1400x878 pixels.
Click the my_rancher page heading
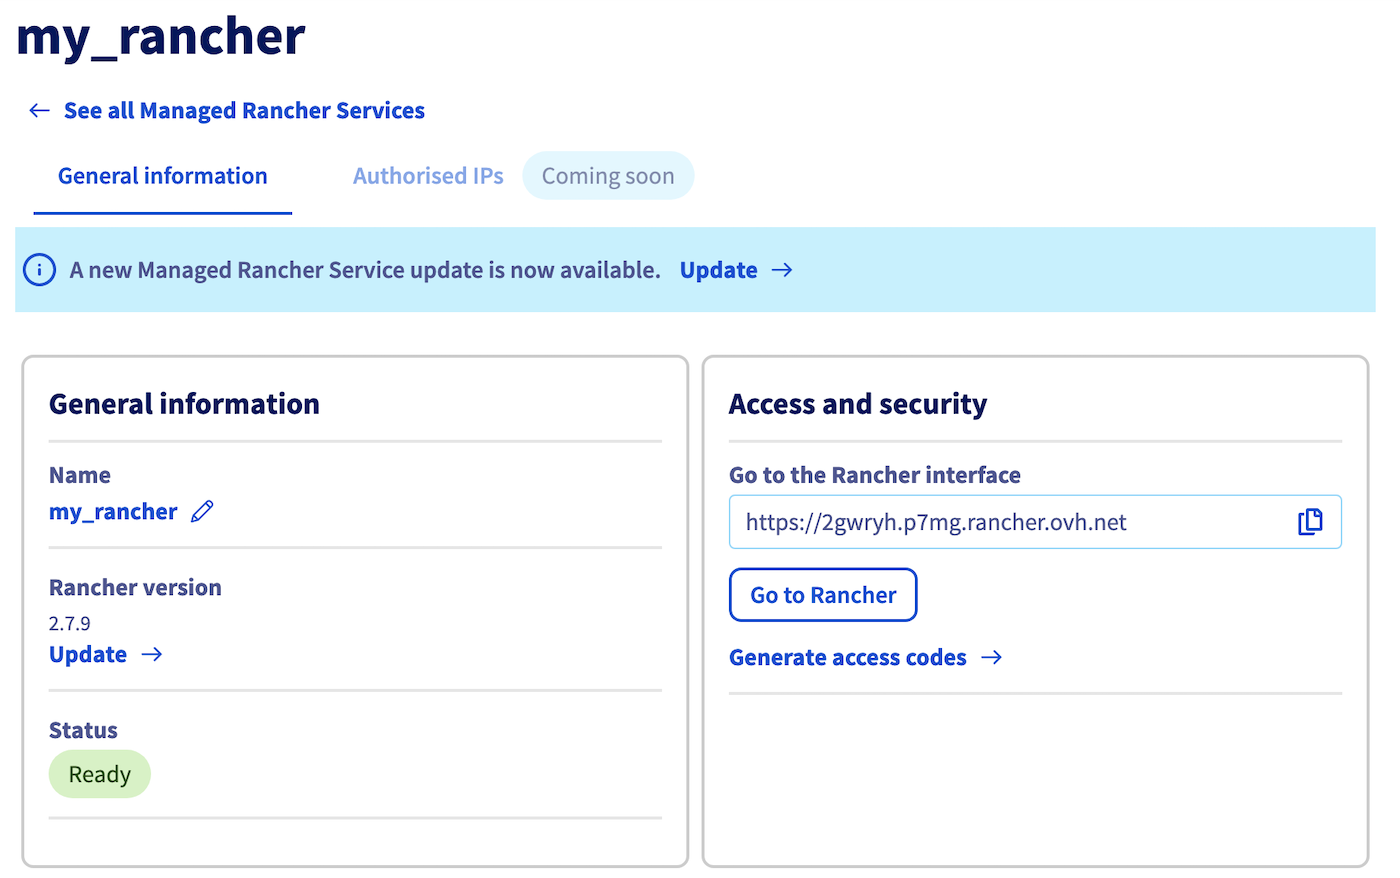[x=160, y=37]
